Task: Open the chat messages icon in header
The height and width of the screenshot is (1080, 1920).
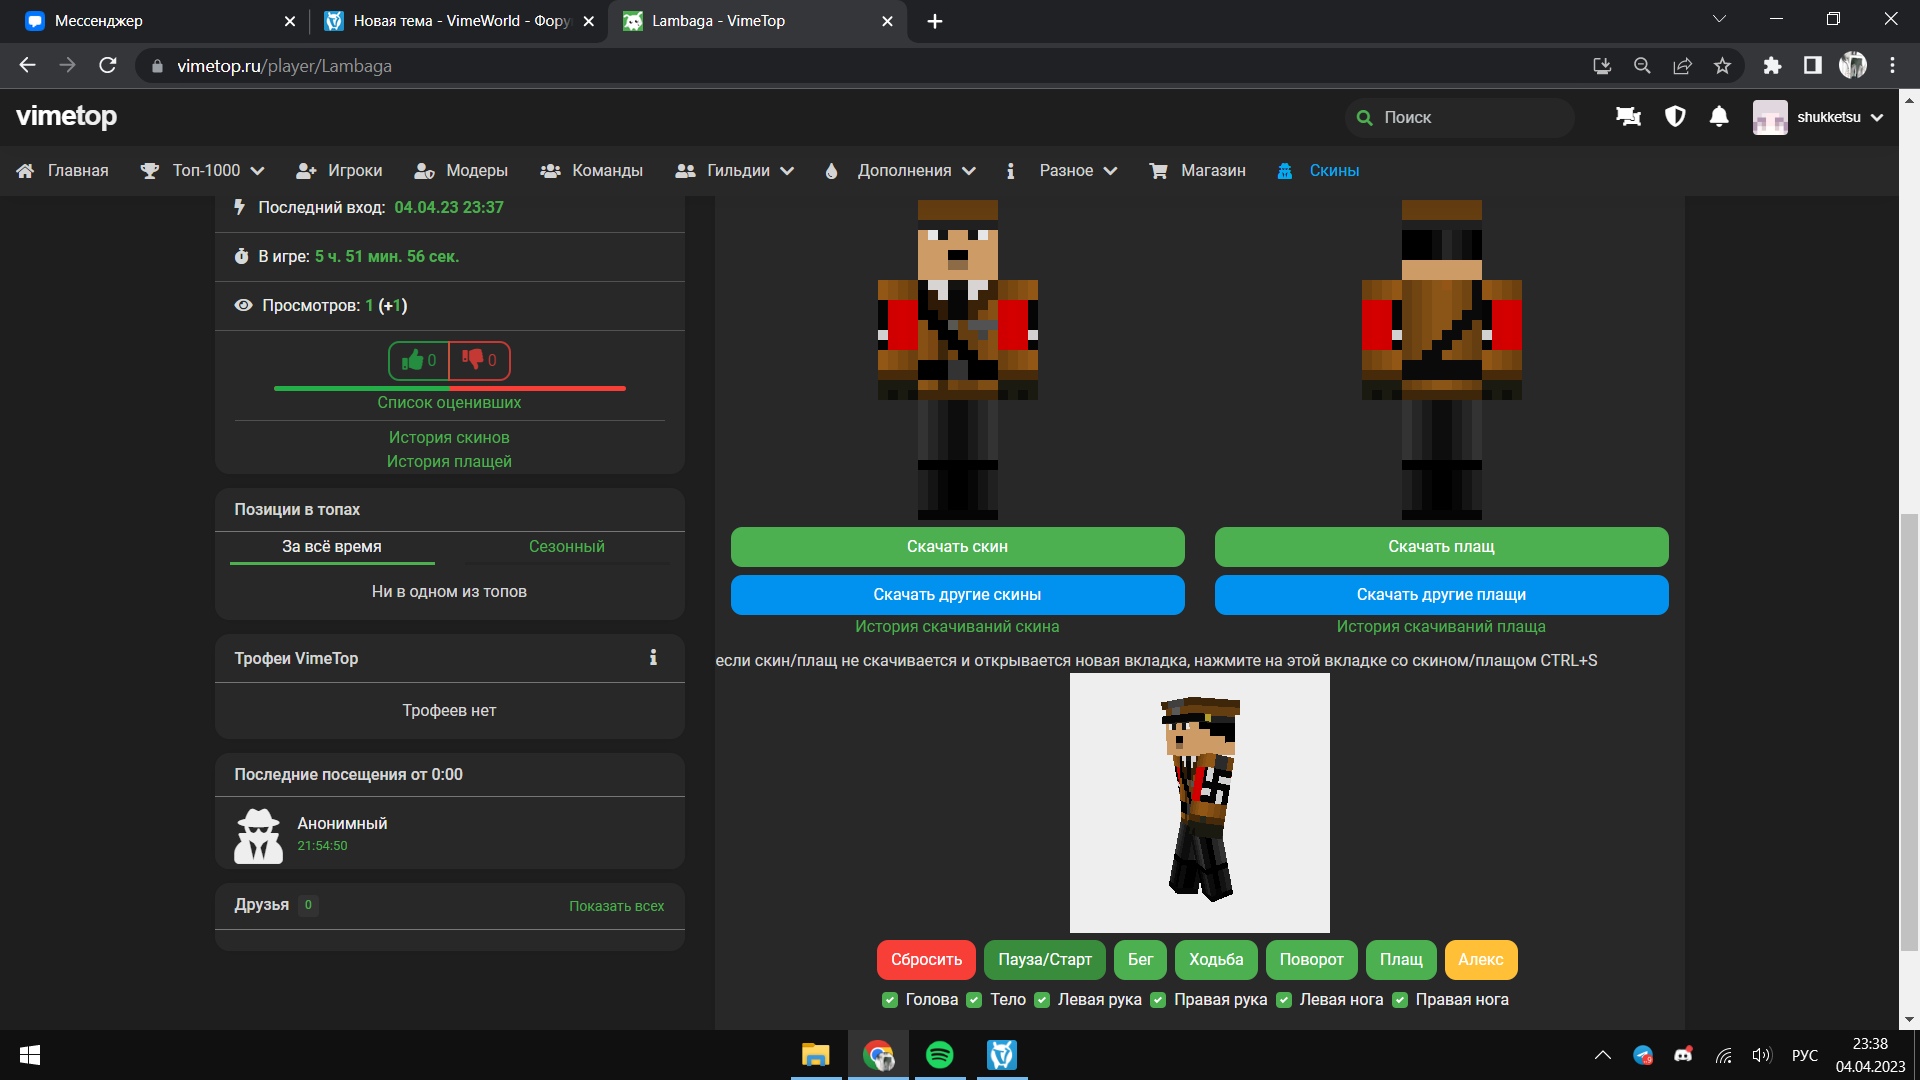Action: click(x=1628, y=117)
